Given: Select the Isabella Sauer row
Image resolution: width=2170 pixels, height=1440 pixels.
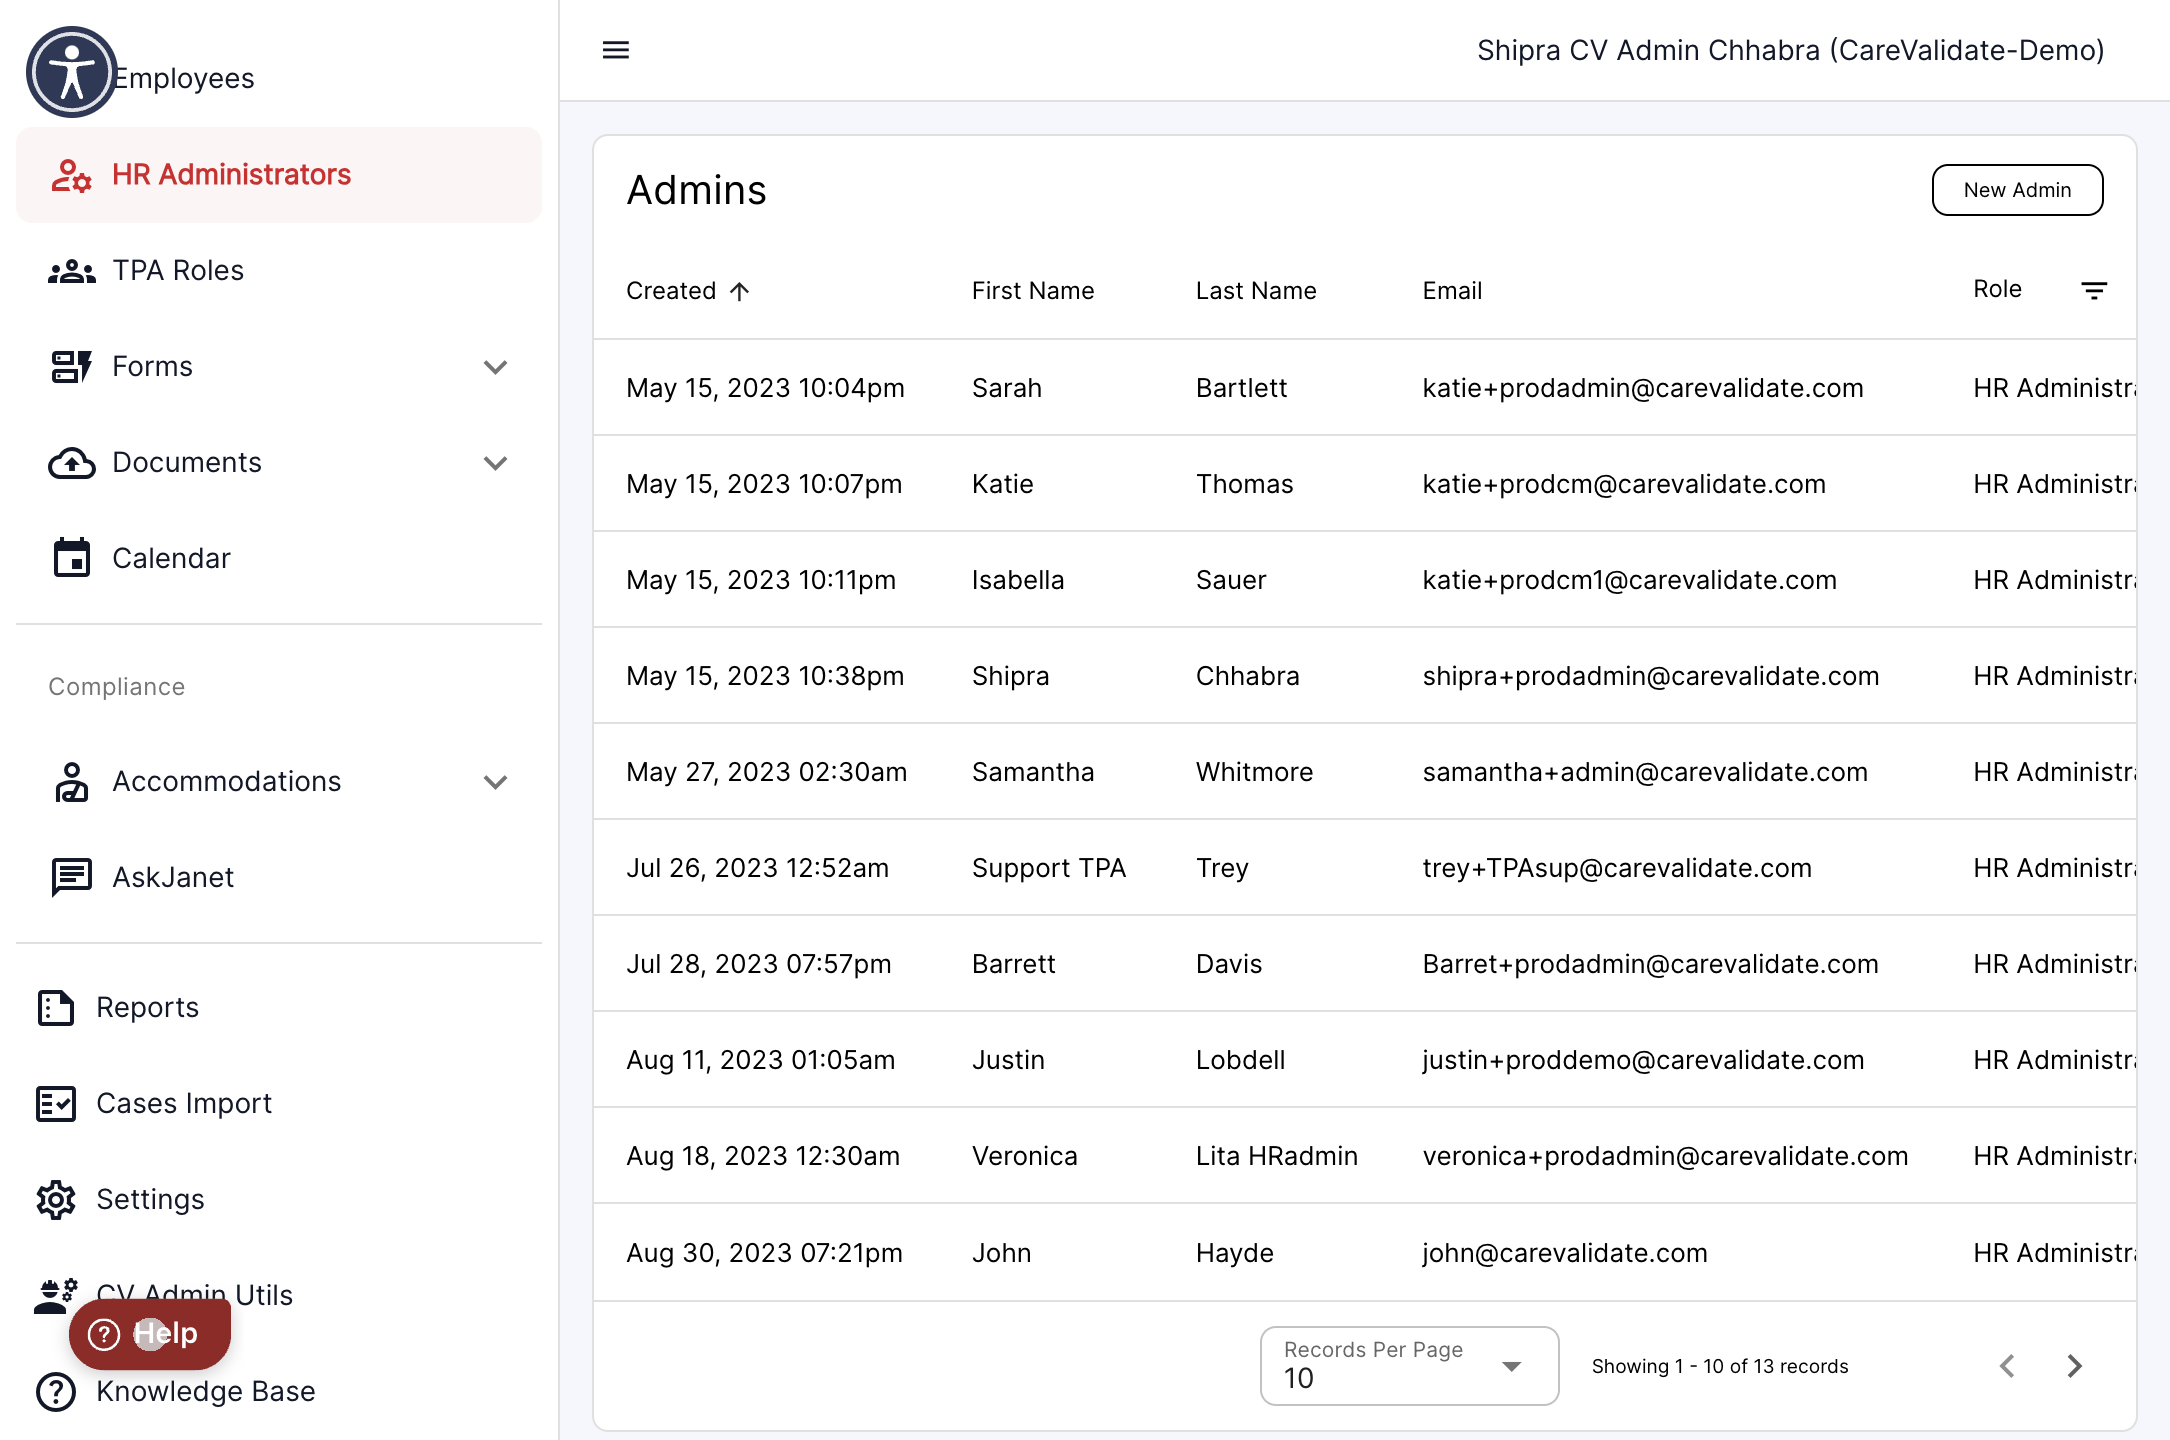Looking at the screenshot, I should point(1365,580).
